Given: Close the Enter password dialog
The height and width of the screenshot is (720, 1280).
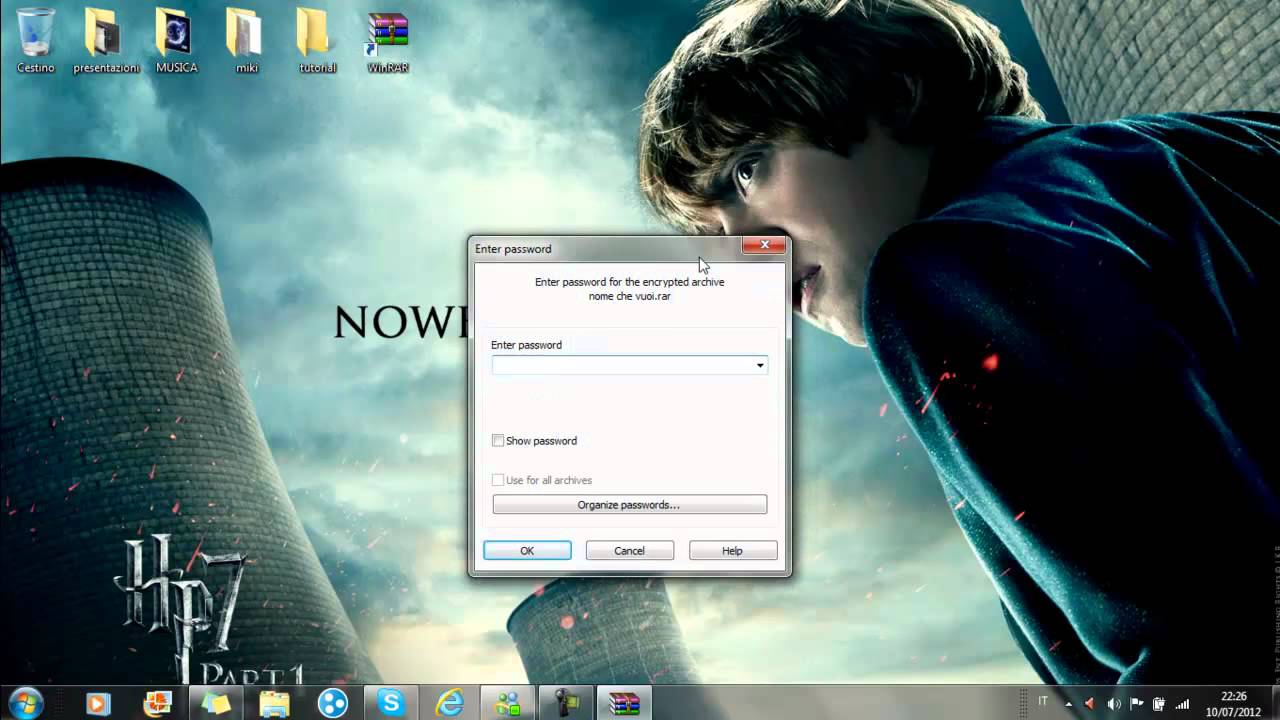Looking at the screenshot, I should click(764, 246).
